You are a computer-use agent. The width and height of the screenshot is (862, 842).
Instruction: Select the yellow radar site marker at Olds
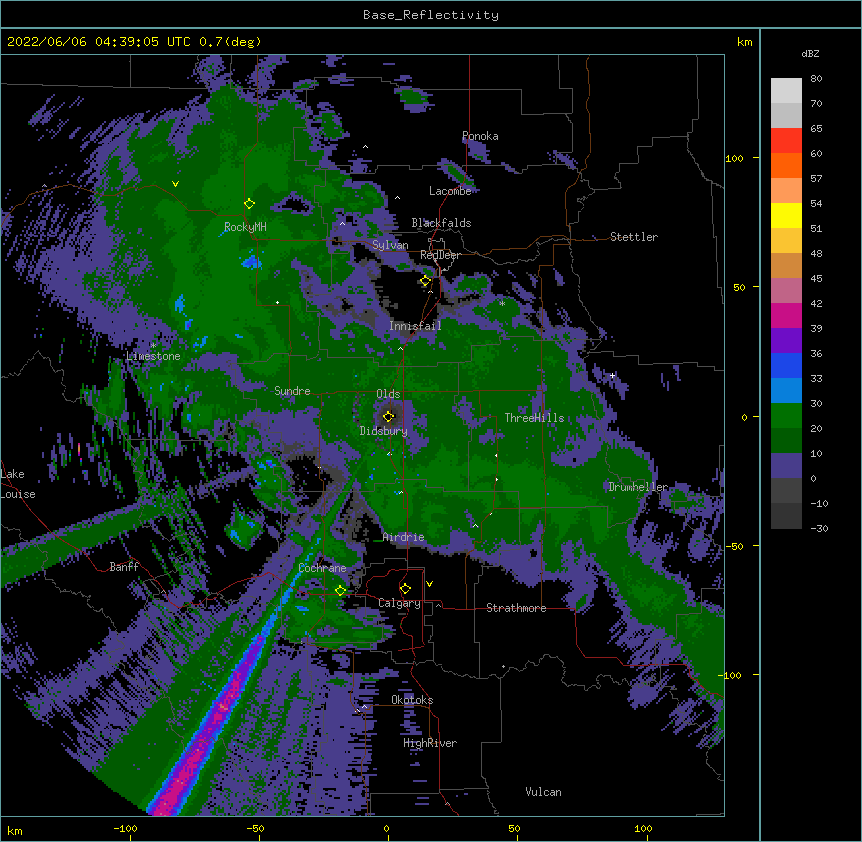tap(389, 417)
